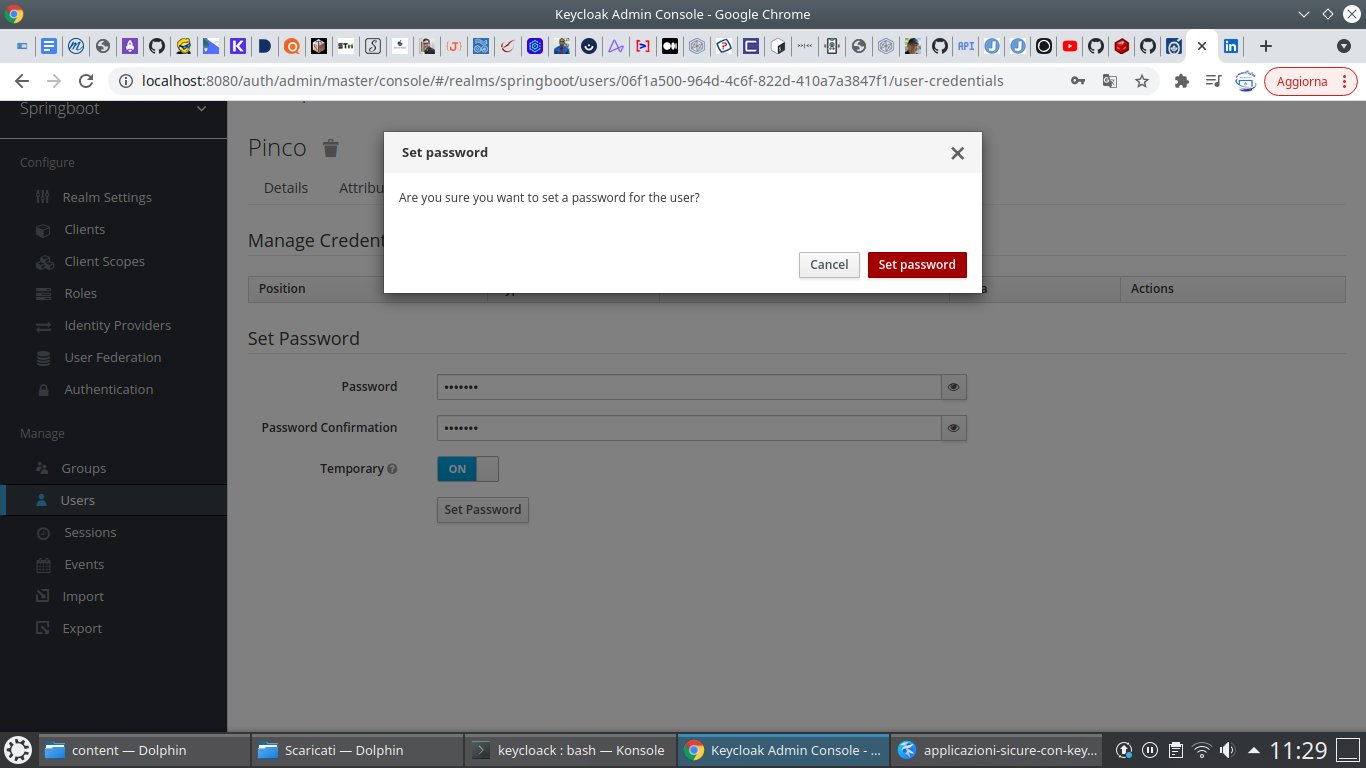Open saved passwords key icon
The height and width of the screenshot is (768, 1366).
tap(1077, 81)
